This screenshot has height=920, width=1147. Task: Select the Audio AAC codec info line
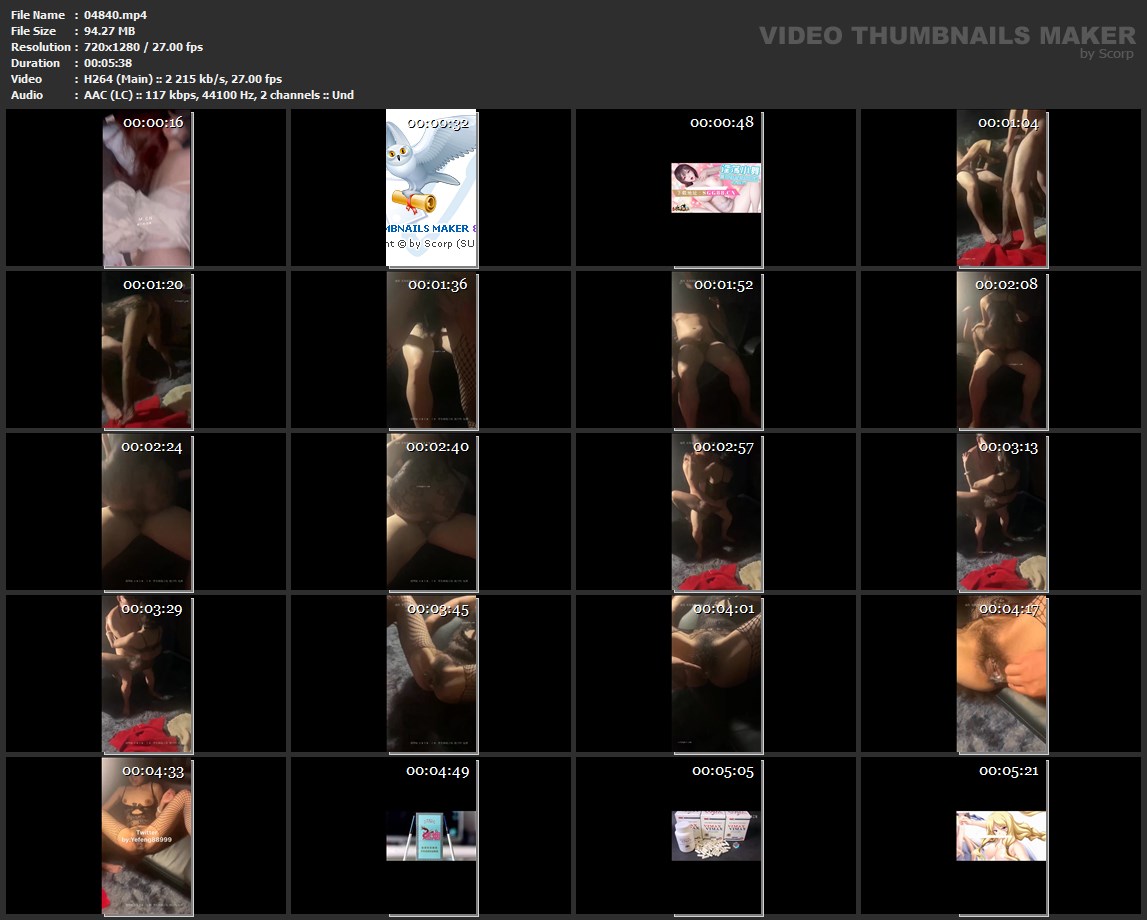pyautogui.click(x=219, y=95)
